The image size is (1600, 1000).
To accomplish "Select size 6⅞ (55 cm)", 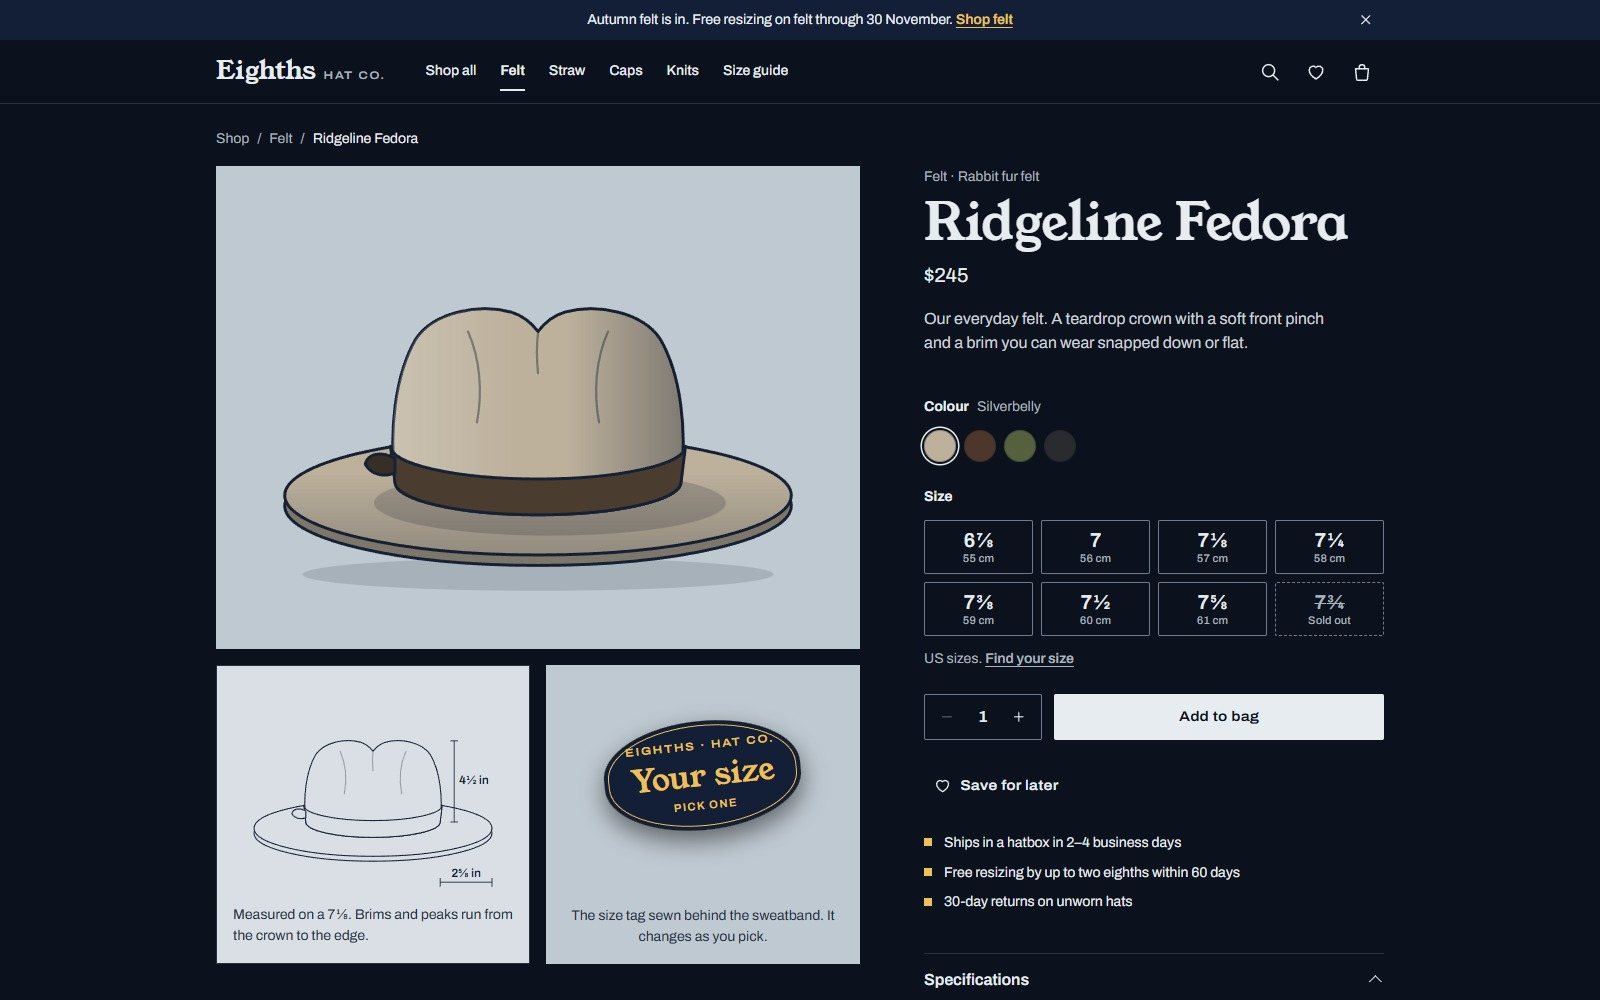I will [978, 547].
